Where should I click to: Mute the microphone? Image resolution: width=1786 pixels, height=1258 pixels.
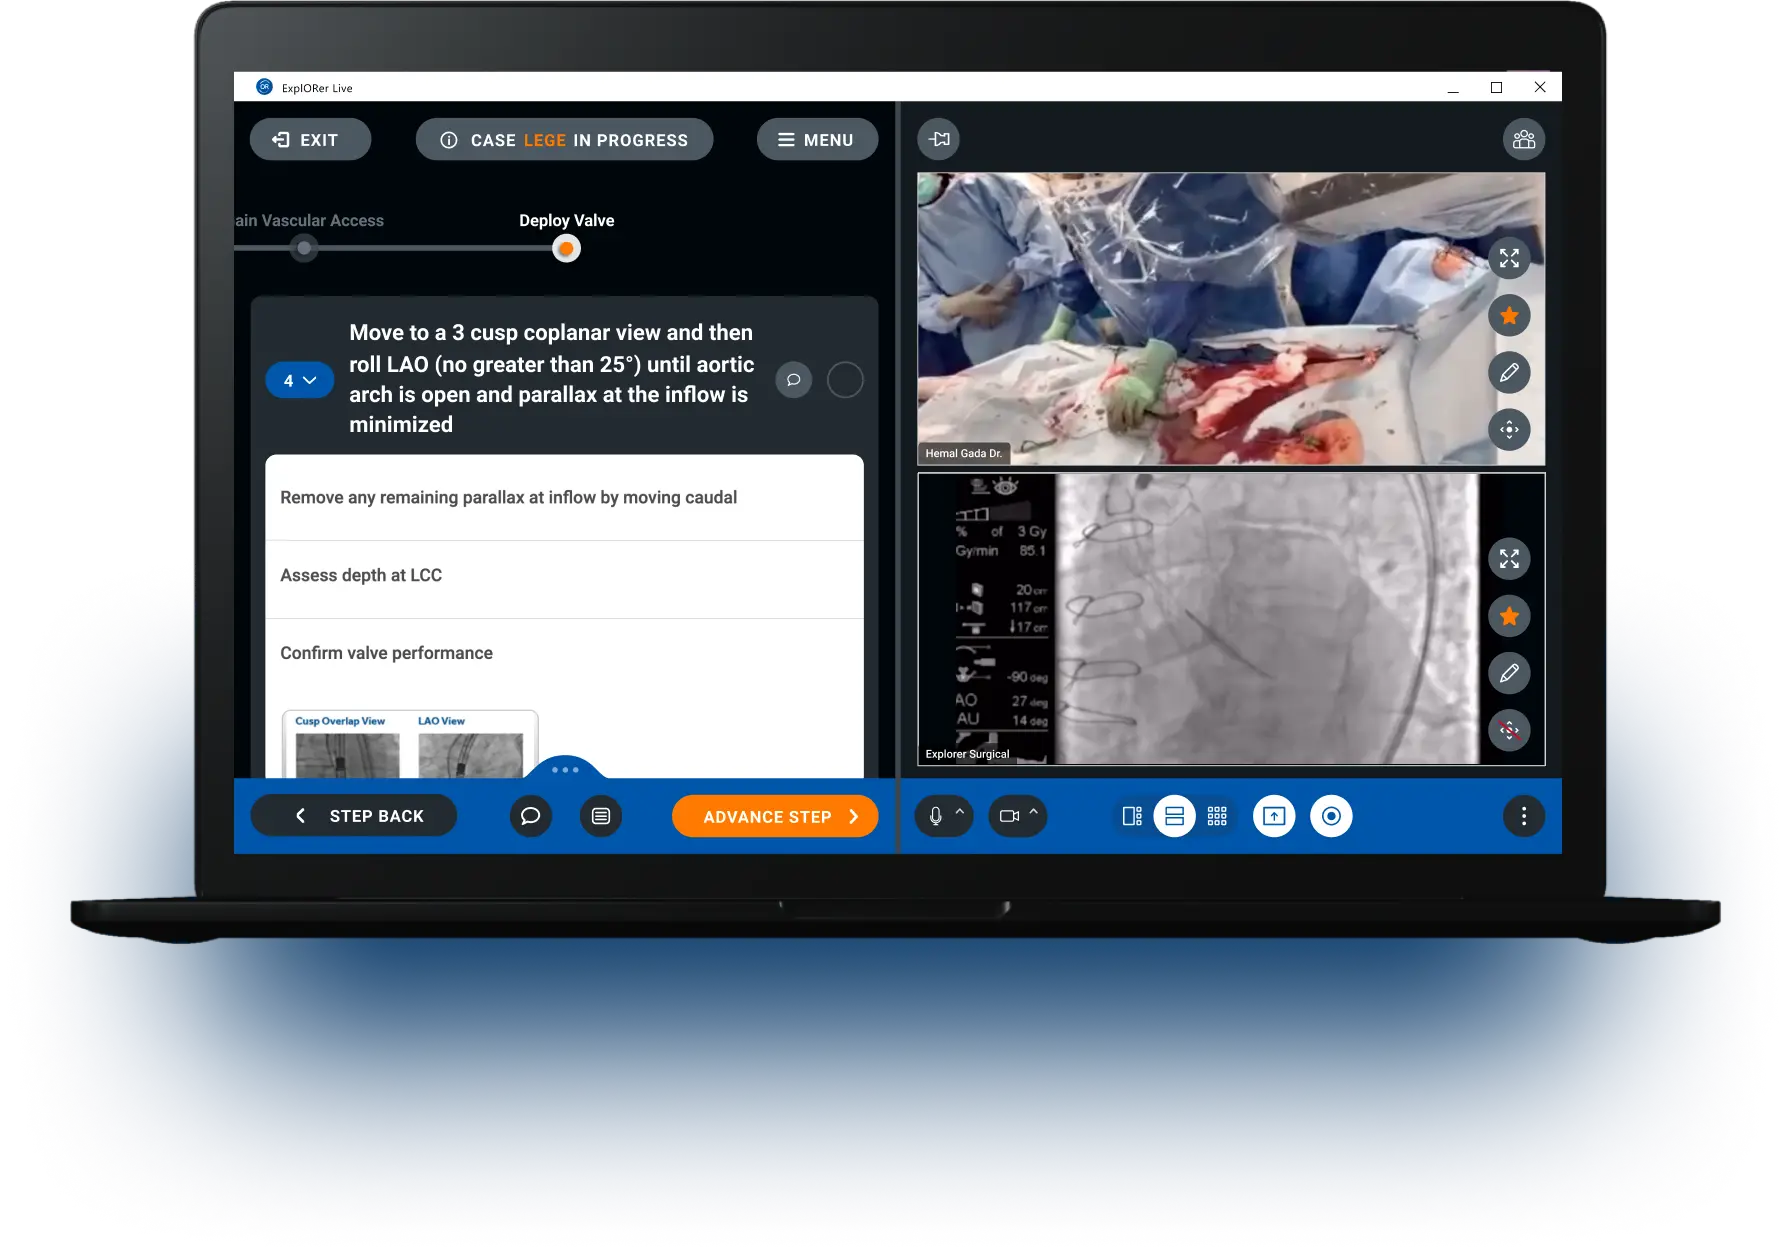coord(934,816)
